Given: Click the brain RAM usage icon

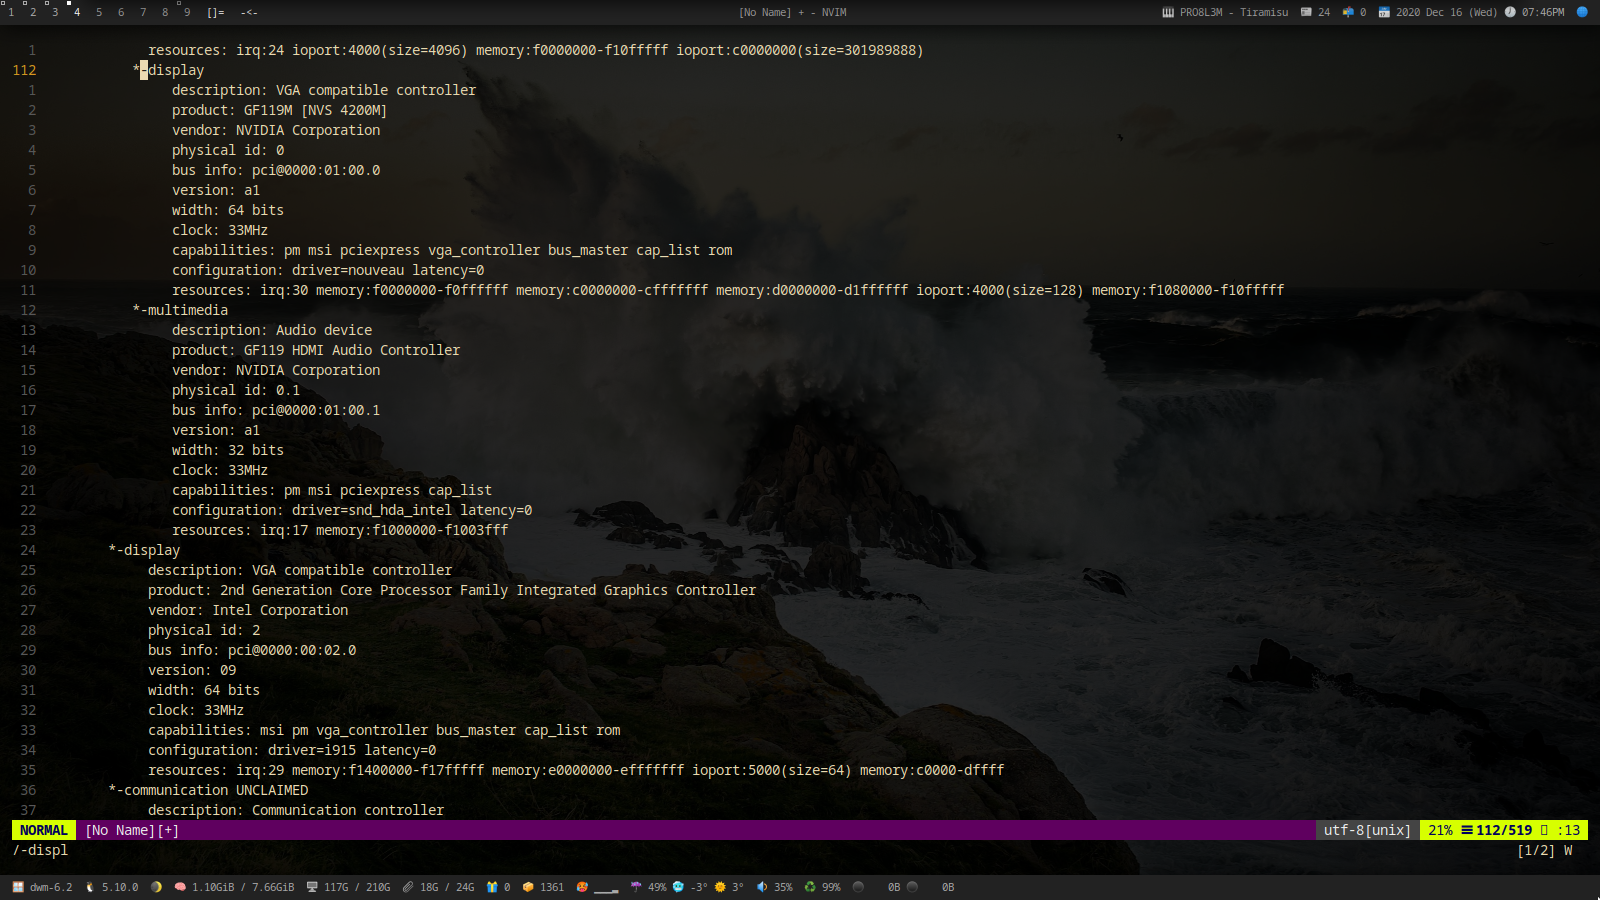Looking at the screenshot, I should [x=180, y=887].
